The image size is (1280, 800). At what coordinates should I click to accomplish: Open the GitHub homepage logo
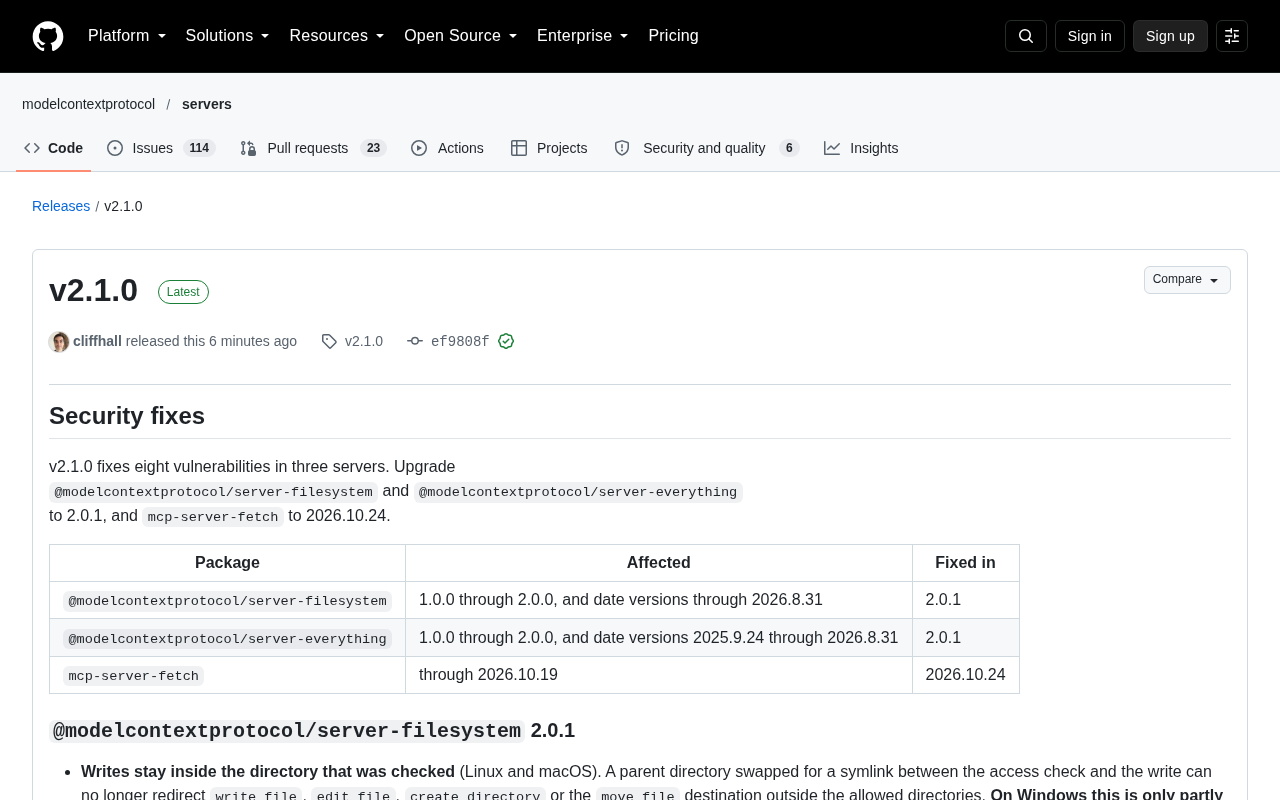coord(48,36)
